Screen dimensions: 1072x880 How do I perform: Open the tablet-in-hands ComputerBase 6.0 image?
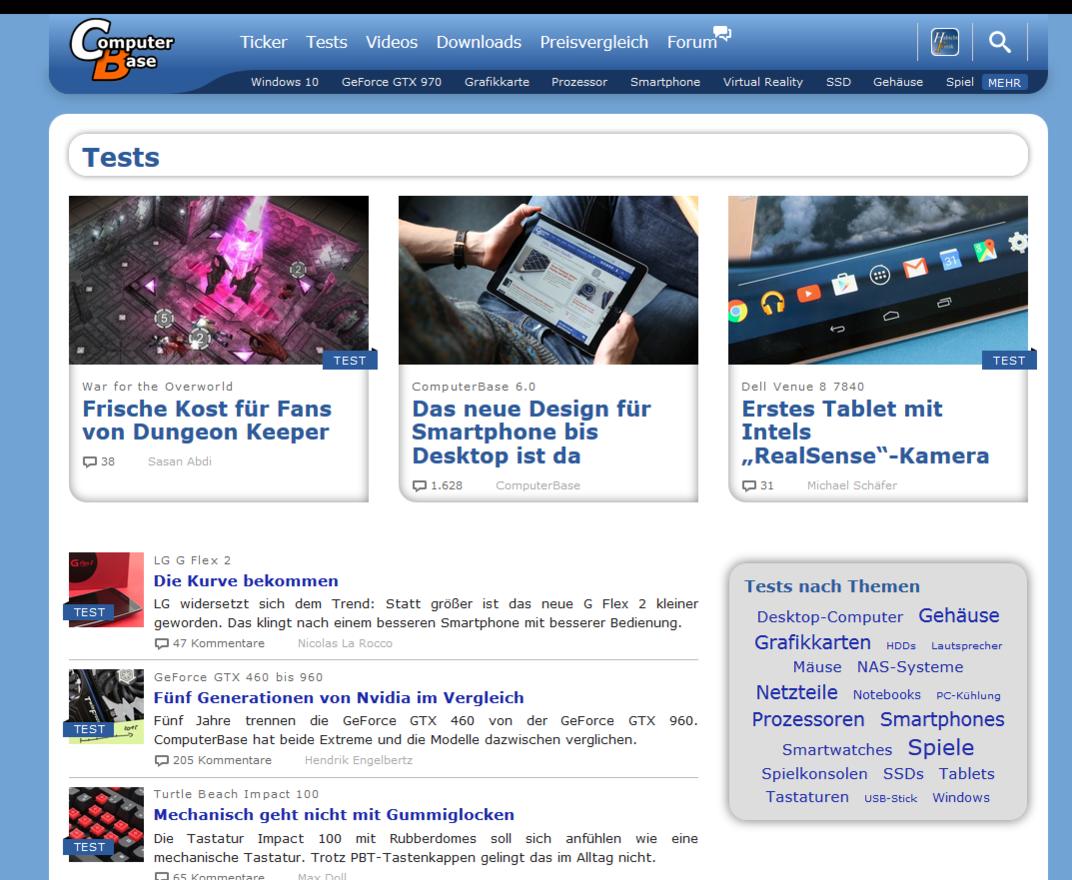tap(548, 280)
